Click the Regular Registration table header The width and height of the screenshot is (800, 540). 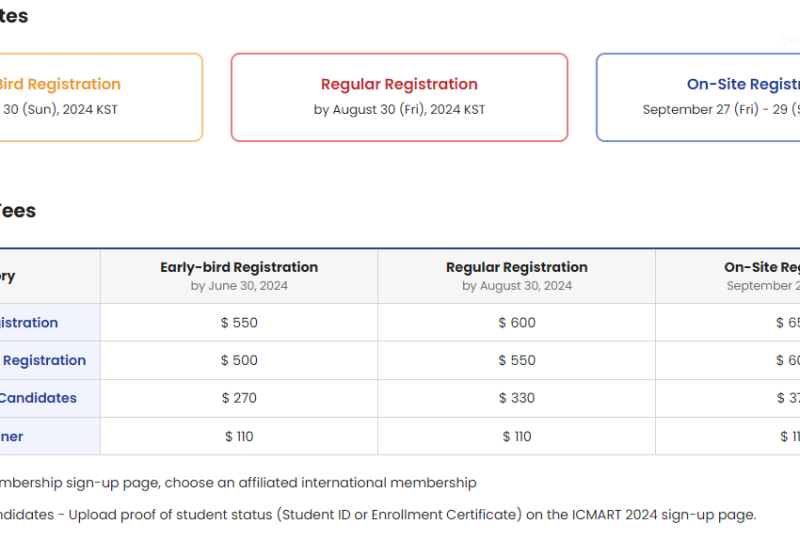click(x=516, y=276)
